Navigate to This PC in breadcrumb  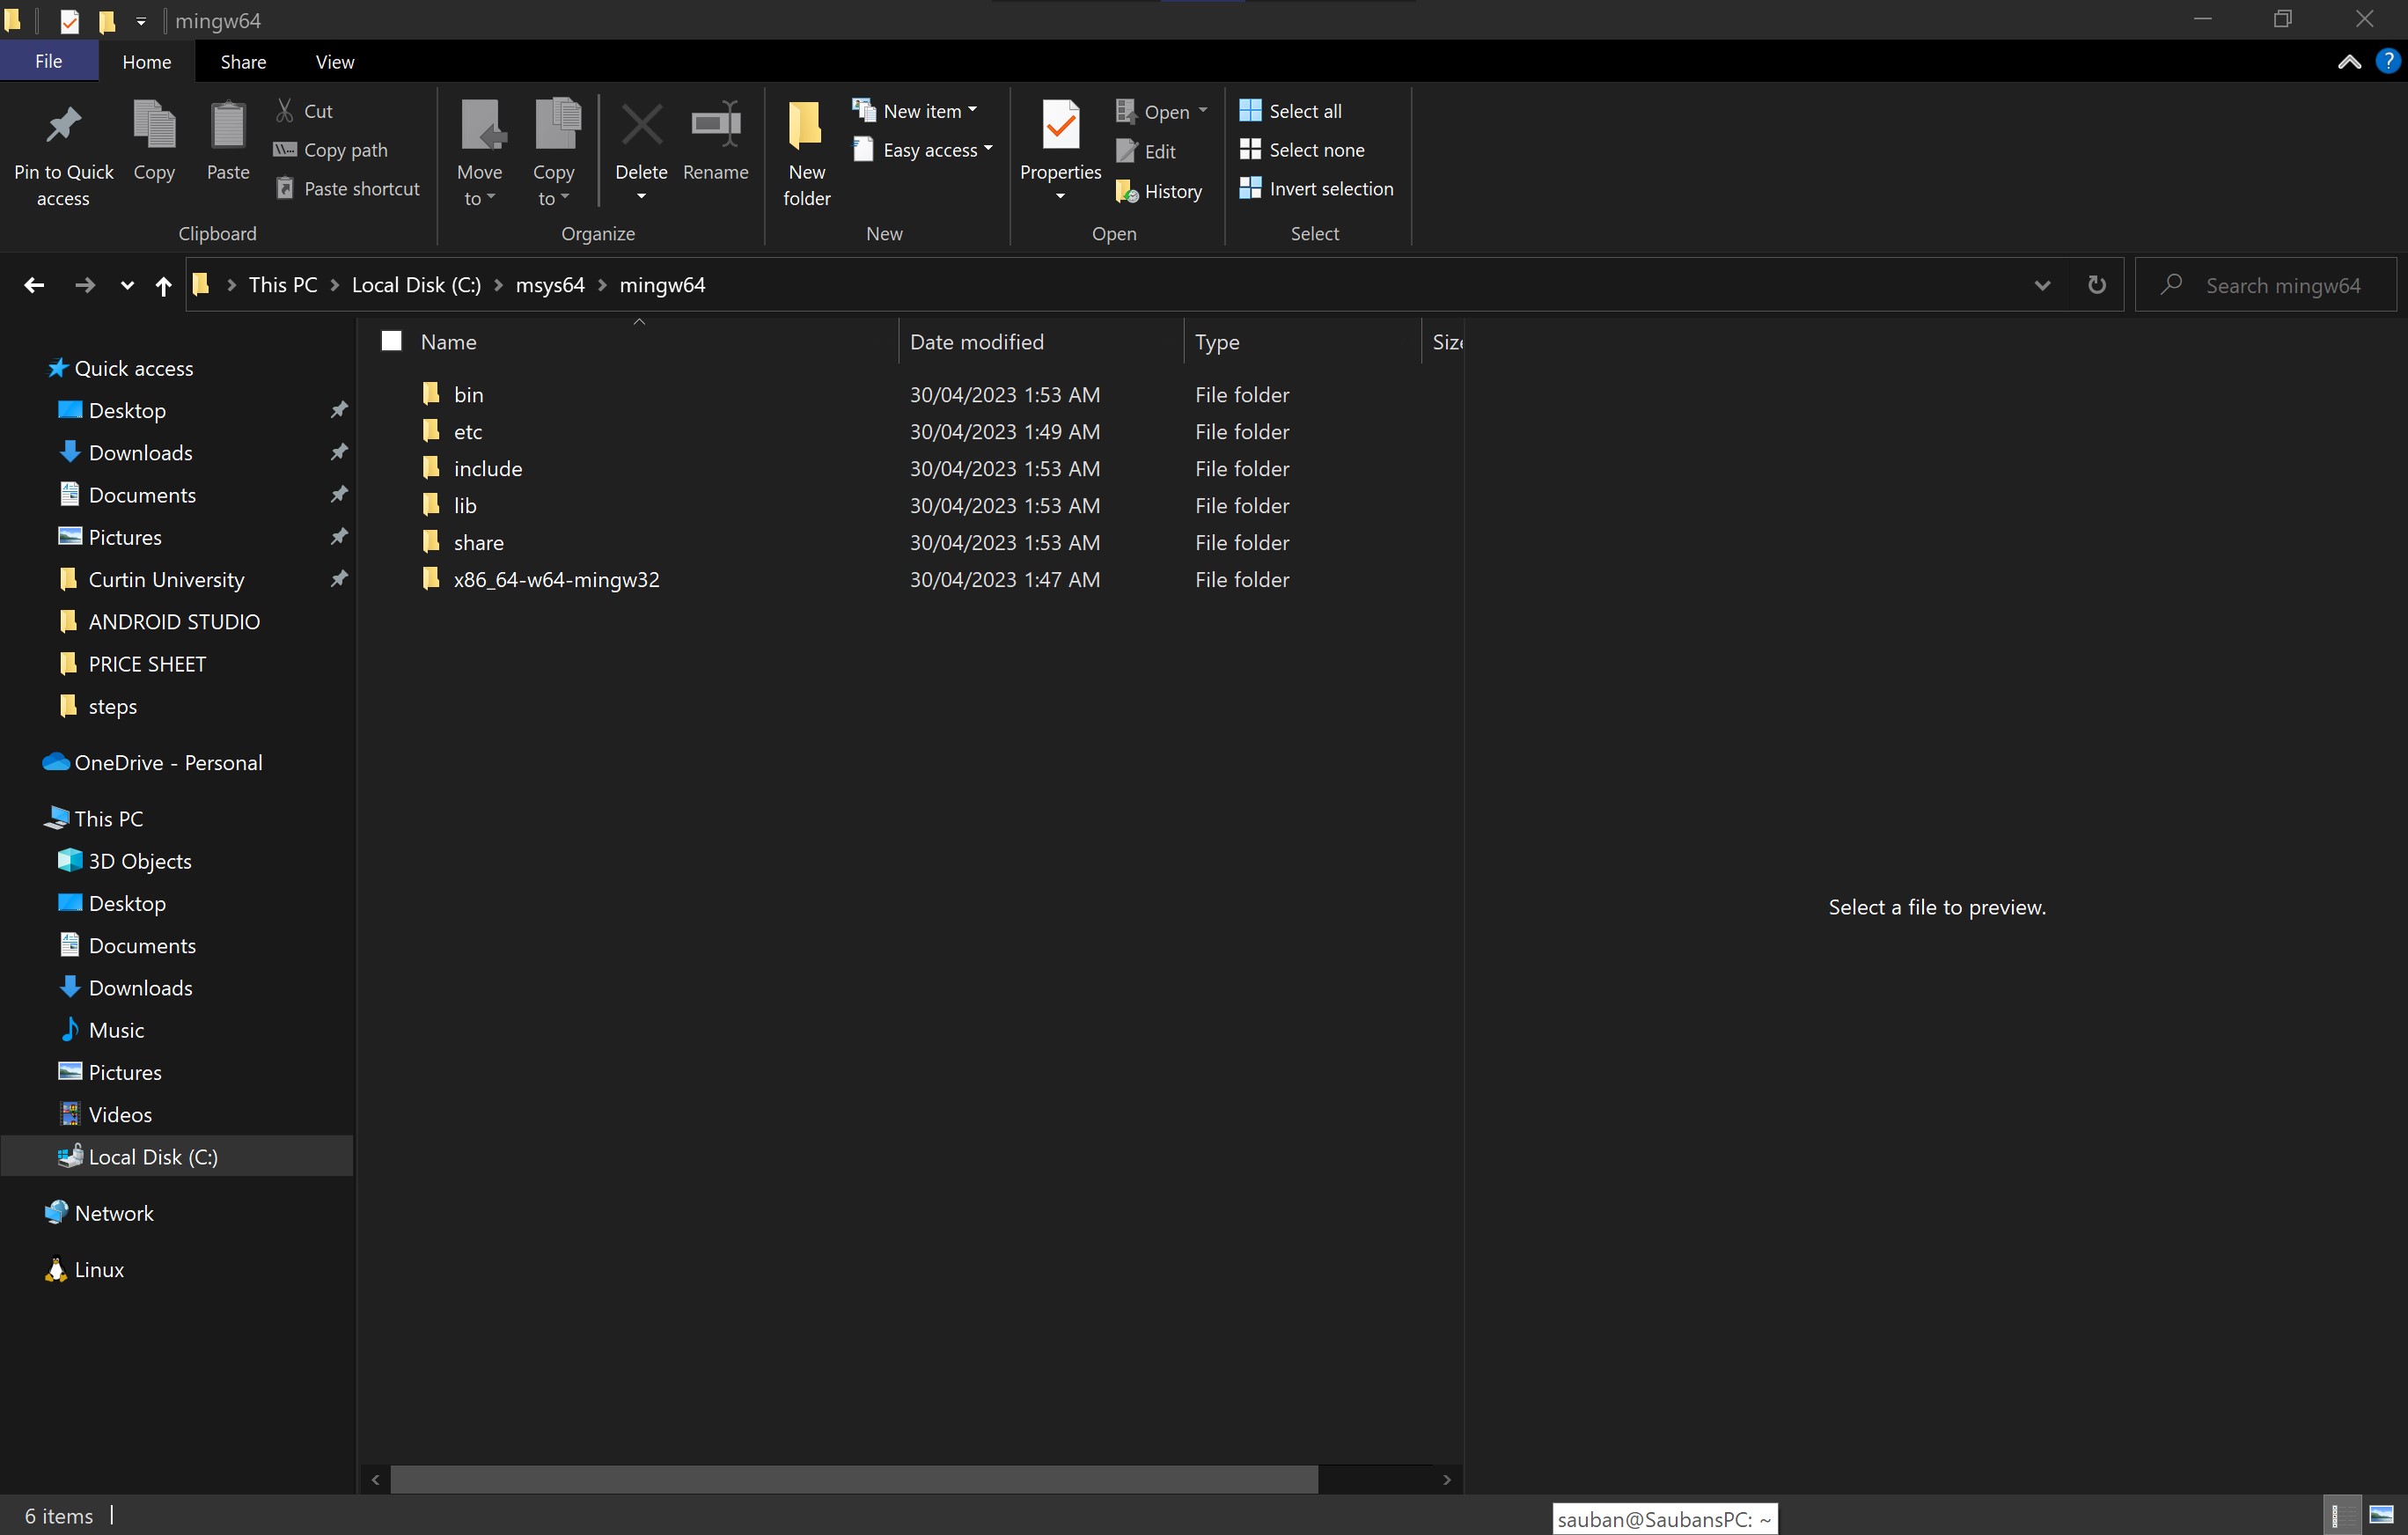283,286
